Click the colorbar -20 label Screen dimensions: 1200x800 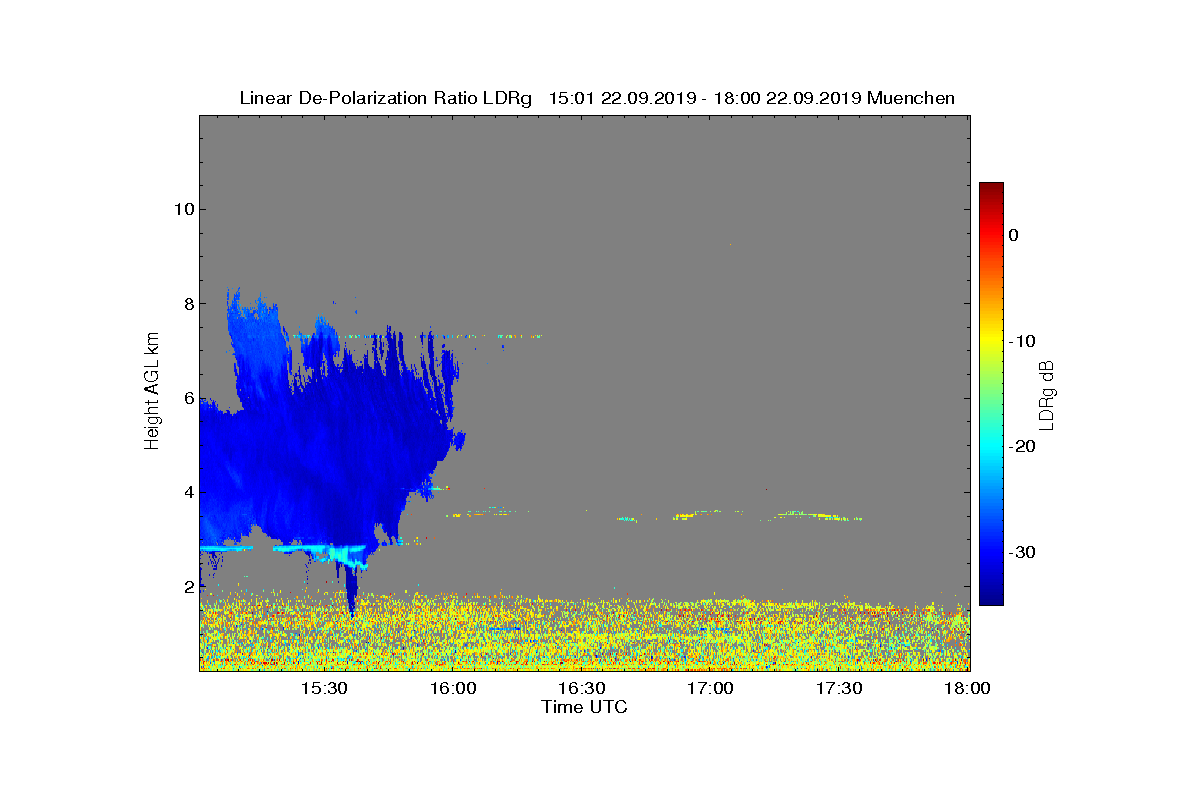(x=1024, y=446)
